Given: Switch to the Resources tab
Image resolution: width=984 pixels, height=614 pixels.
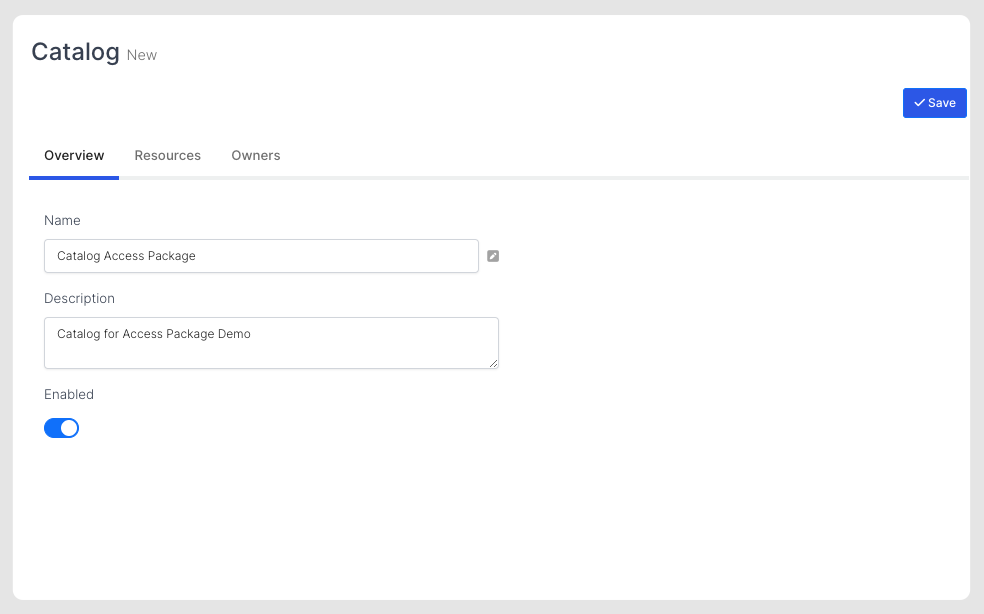Looking at the screenshot, I should coord(167,155).
